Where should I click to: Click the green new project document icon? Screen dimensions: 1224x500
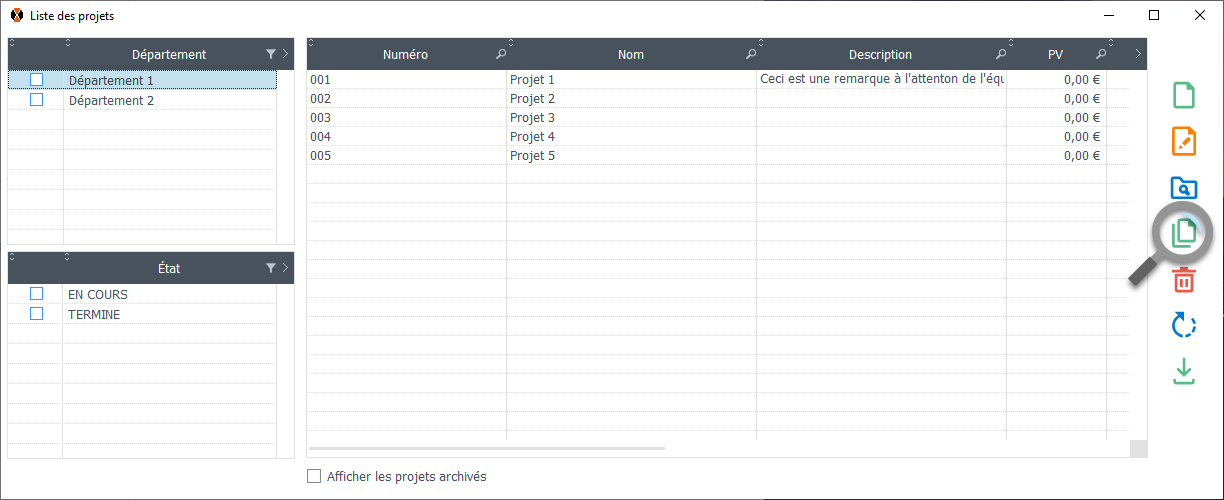click(1183, 96)
